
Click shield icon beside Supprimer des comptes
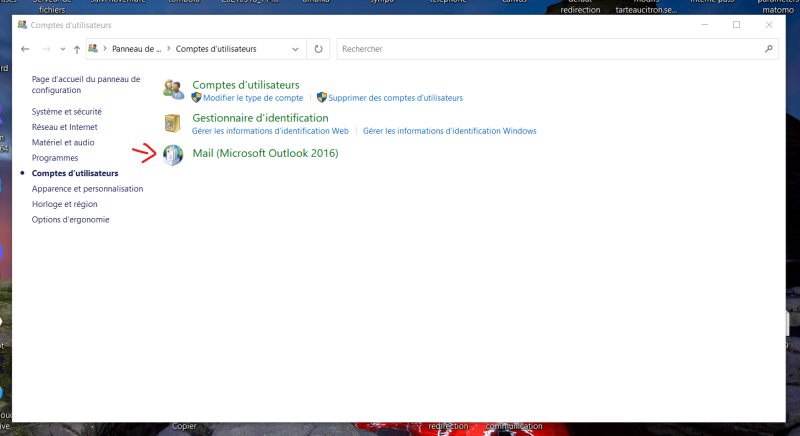[x=321, y=97]
